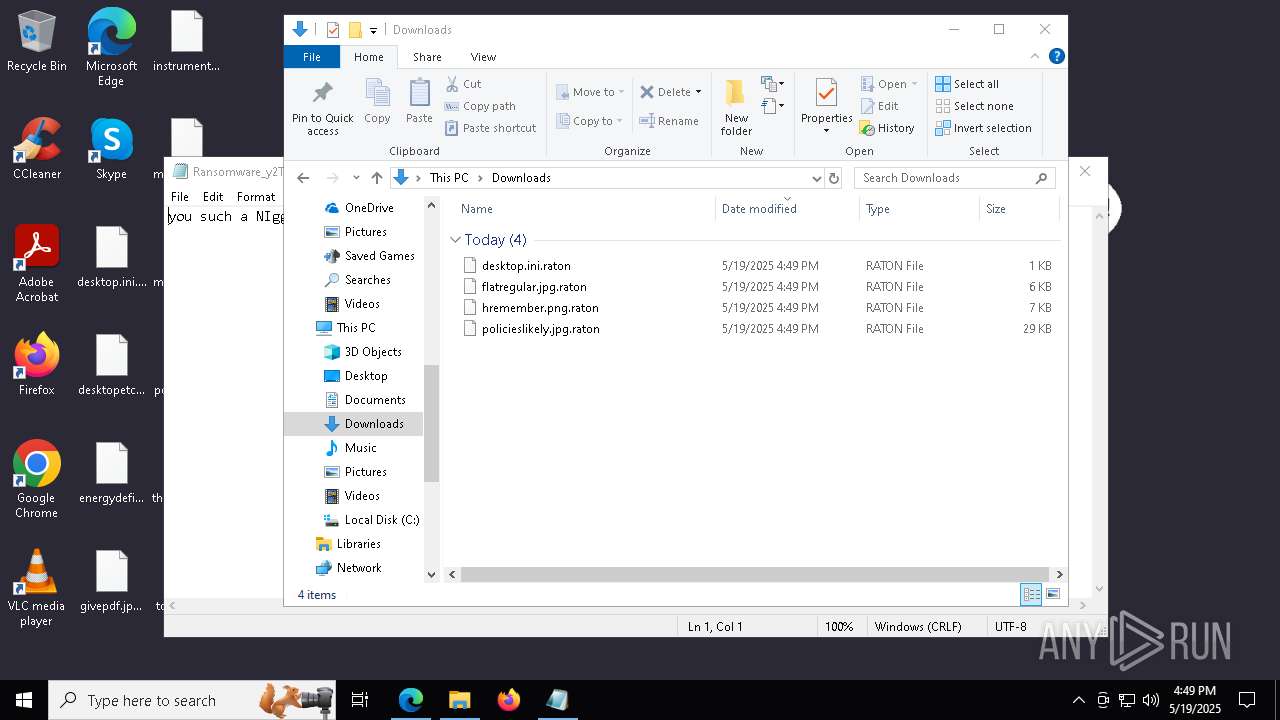Switch to the Share ribbon tab
The height and width of the screenshot is (720, 1280).
pyautogui.click(x=427, y=57)
